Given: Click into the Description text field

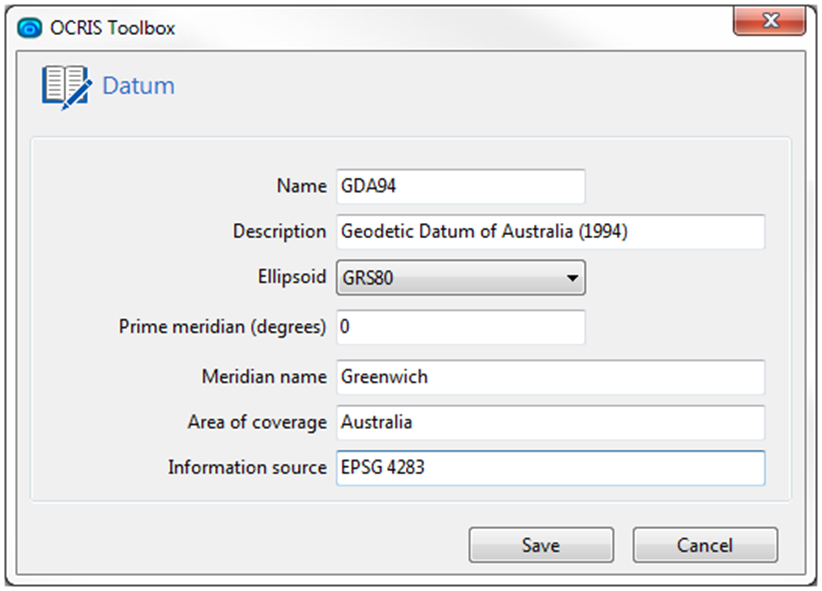Looking at the screenshot, I should pos(550,231).
